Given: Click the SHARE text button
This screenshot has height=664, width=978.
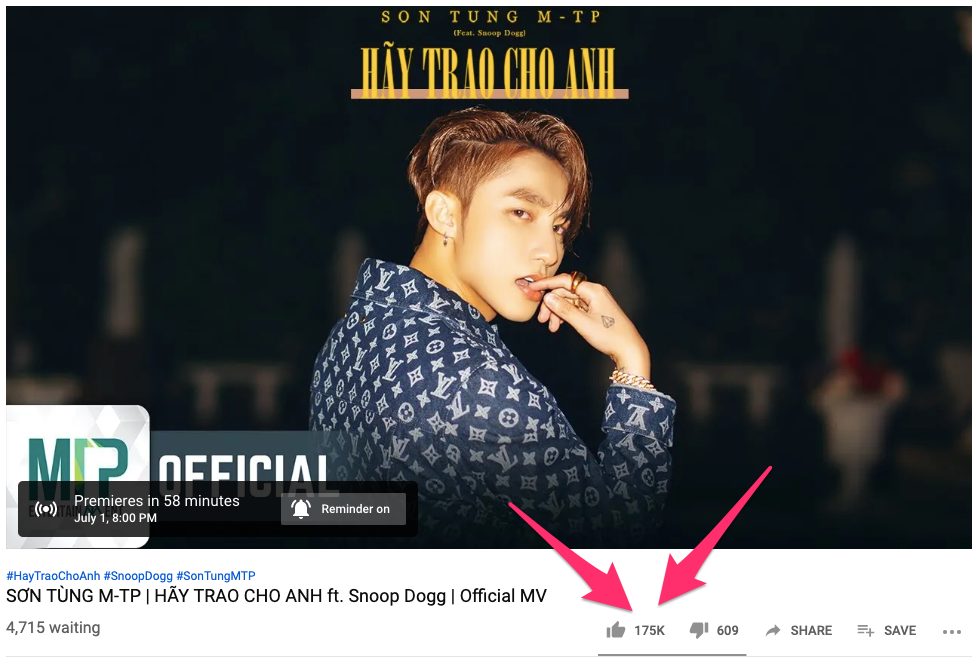Looking at the screenshot, I should 811,630.
